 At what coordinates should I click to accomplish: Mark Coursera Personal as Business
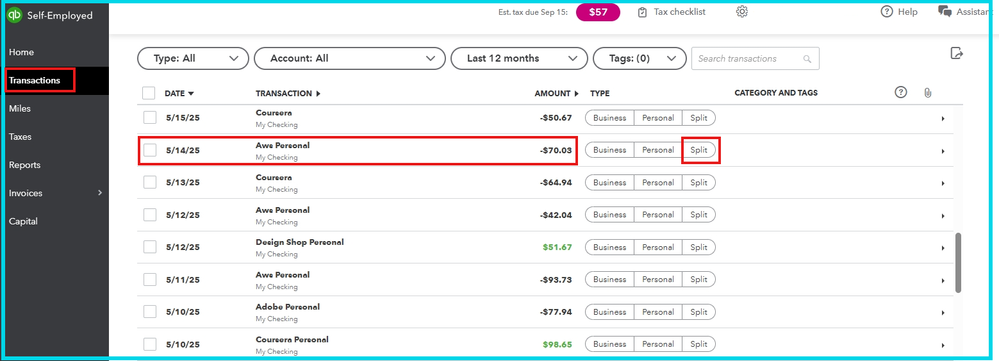(610, 344)
